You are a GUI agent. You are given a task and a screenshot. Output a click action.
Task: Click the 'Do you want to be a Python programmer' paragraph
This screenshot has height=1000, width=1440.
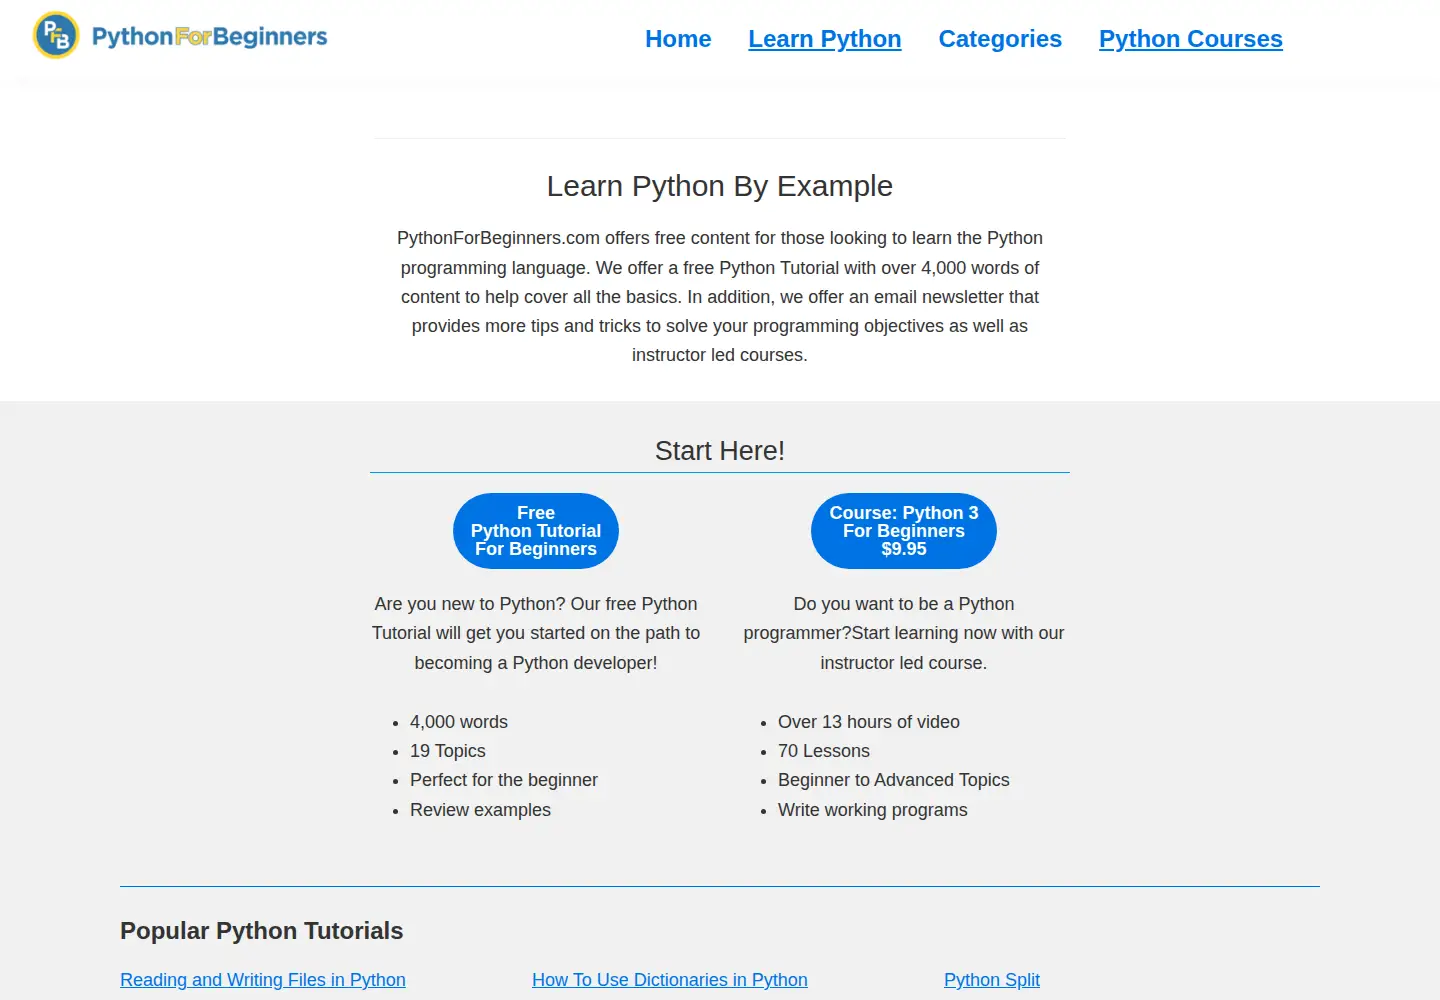pos(904,633)
